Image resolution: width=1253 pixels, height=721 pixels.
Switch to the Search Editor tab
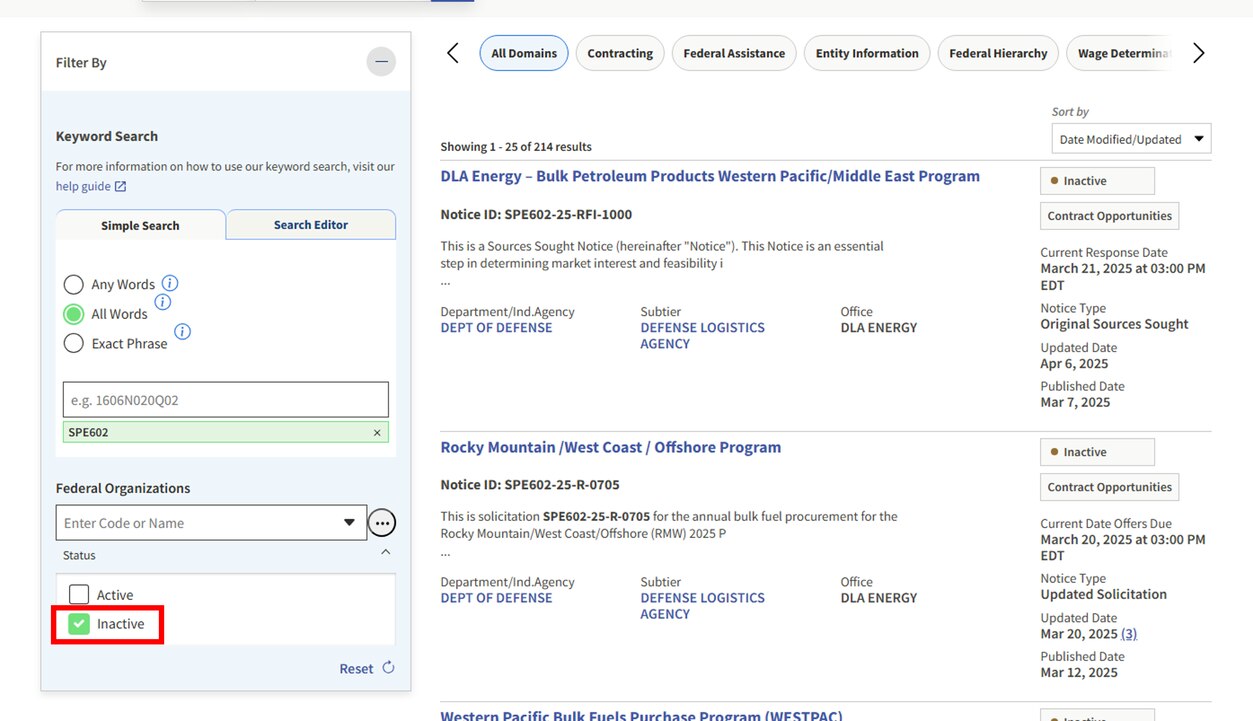[x=311, y=224]
